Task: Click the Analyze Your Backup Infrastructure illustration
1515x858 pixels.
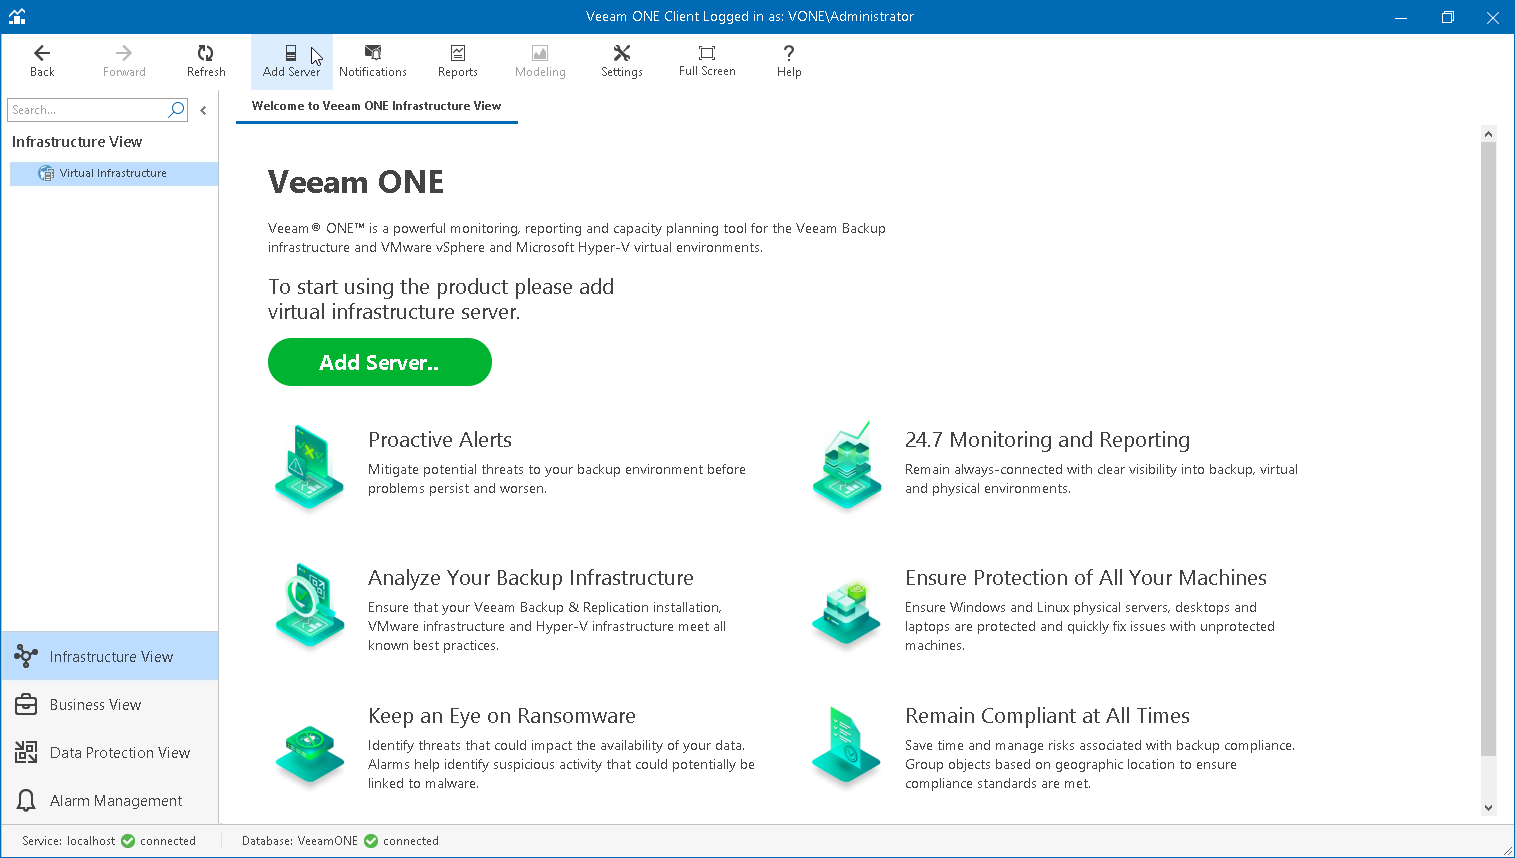Action: tap(309, 605)
